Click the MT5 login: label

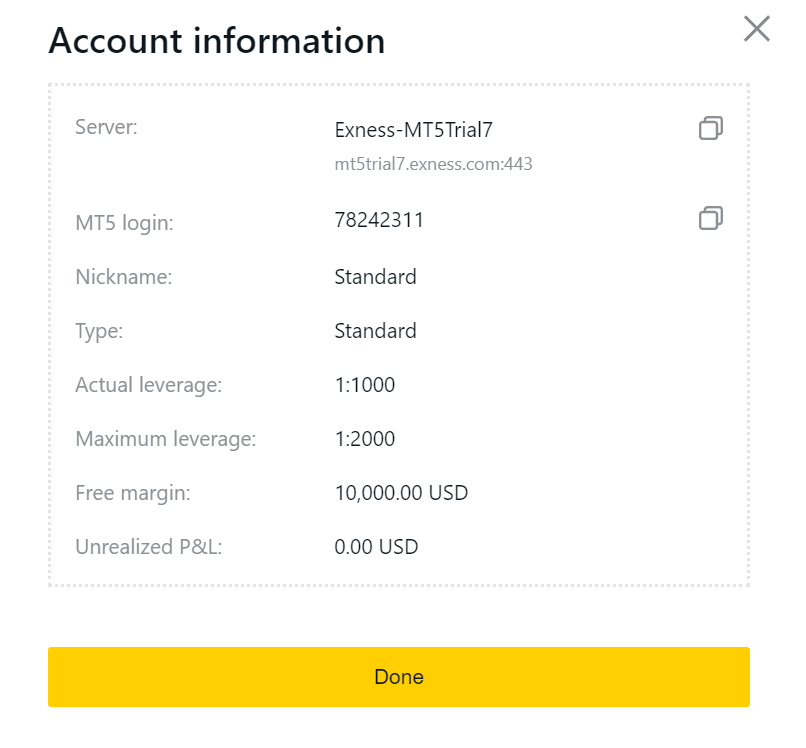pyautogui.click(x=124, y=224)
